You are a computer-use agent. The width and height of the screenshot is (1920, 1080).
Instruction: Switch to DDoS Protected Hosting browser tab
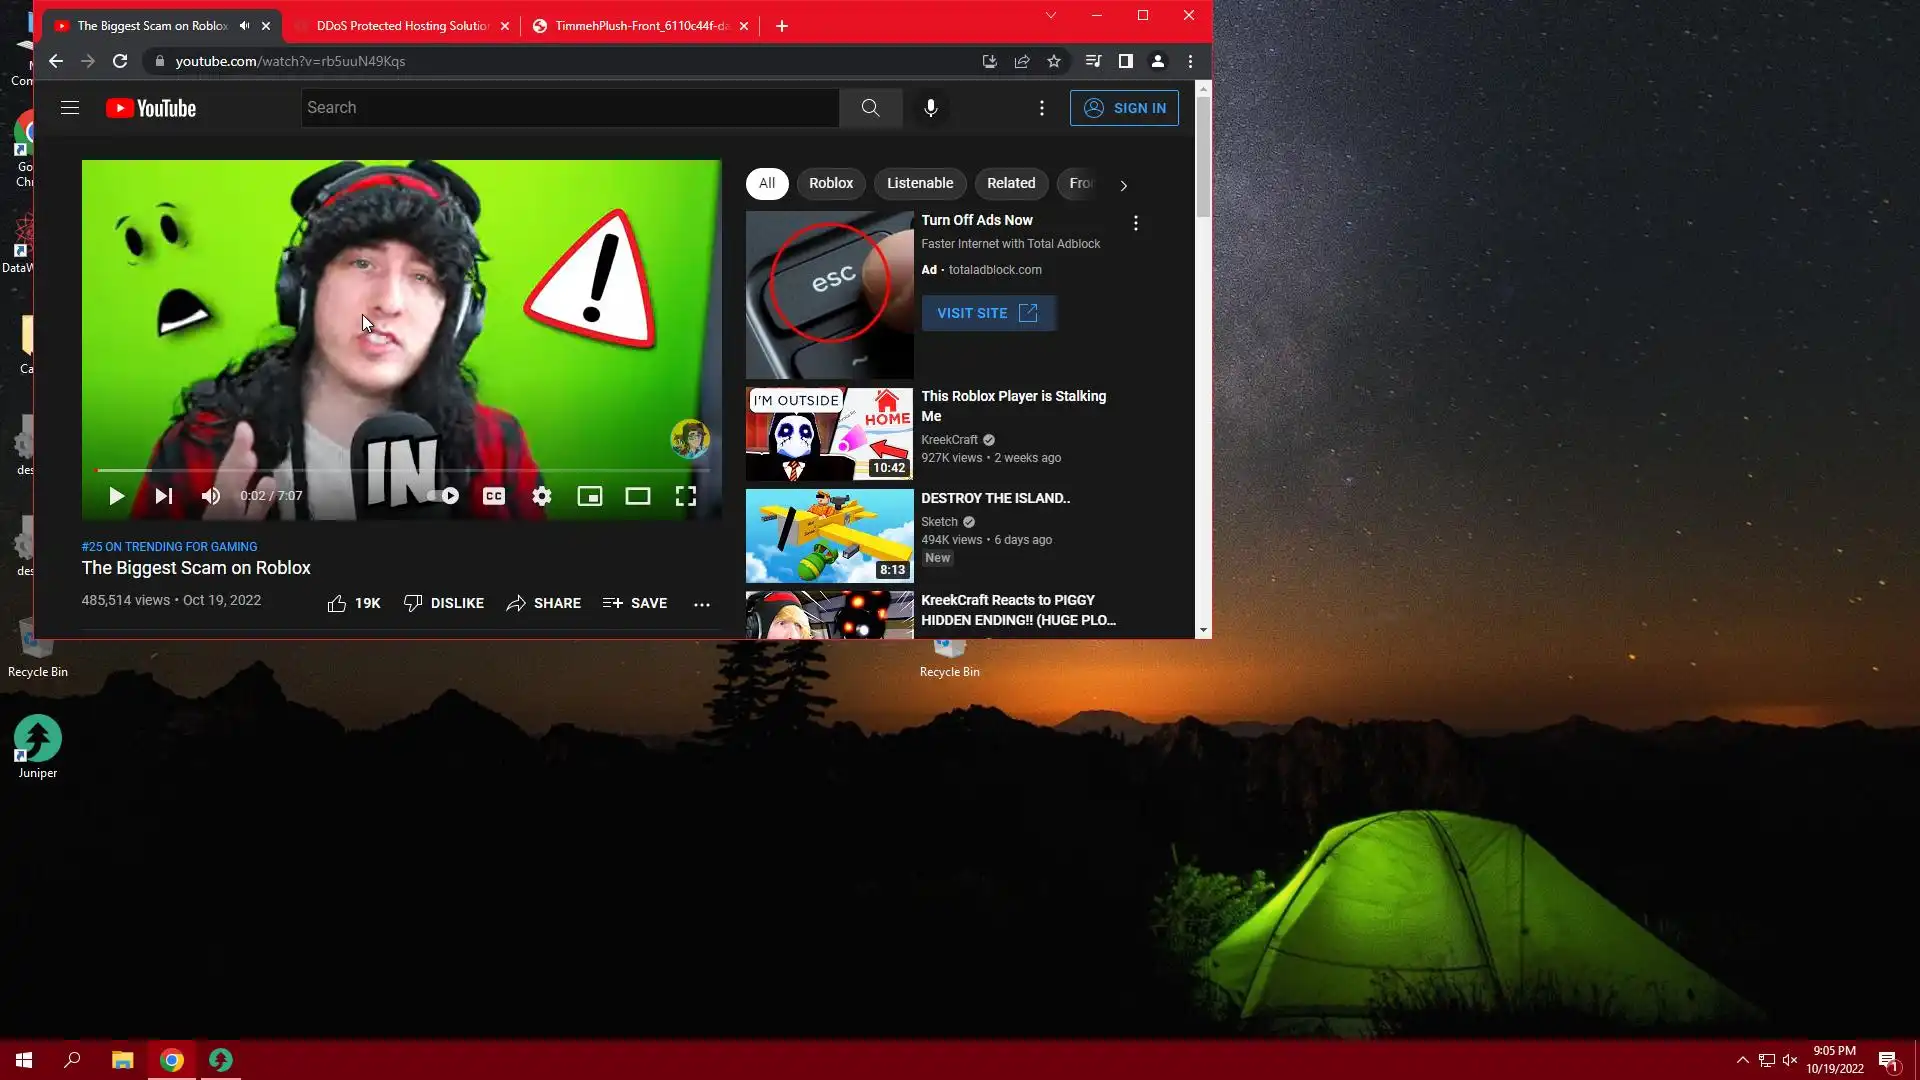[x=401, y=26]
